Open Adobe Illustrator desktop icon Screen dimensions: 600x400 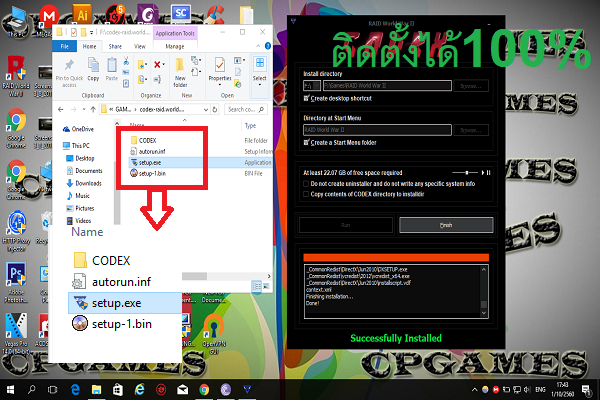(82, 15)
